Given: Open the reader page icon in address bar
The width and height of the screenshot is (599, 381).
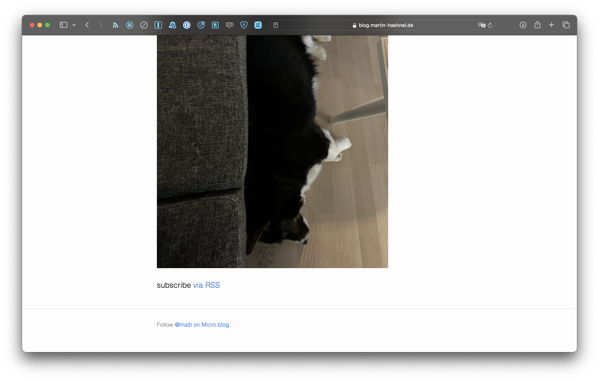Looking at the screenshot, I should click(x=276, y=25).
